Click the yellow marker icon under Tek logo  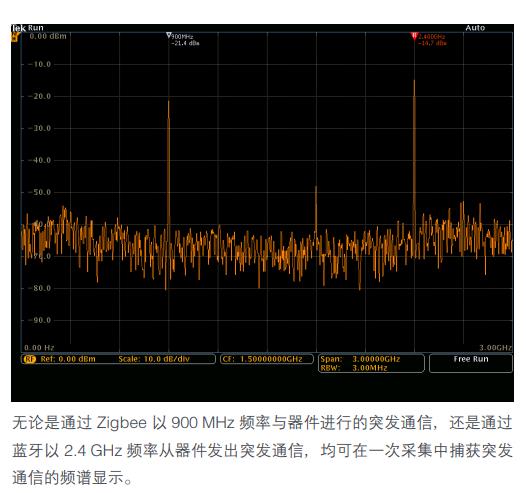tap(15, 37)
